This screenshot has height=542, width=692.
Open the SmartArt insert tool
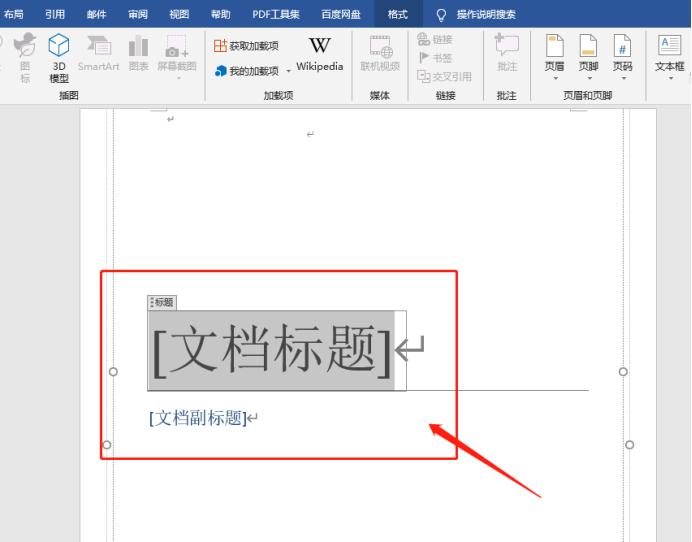[98, 53]
